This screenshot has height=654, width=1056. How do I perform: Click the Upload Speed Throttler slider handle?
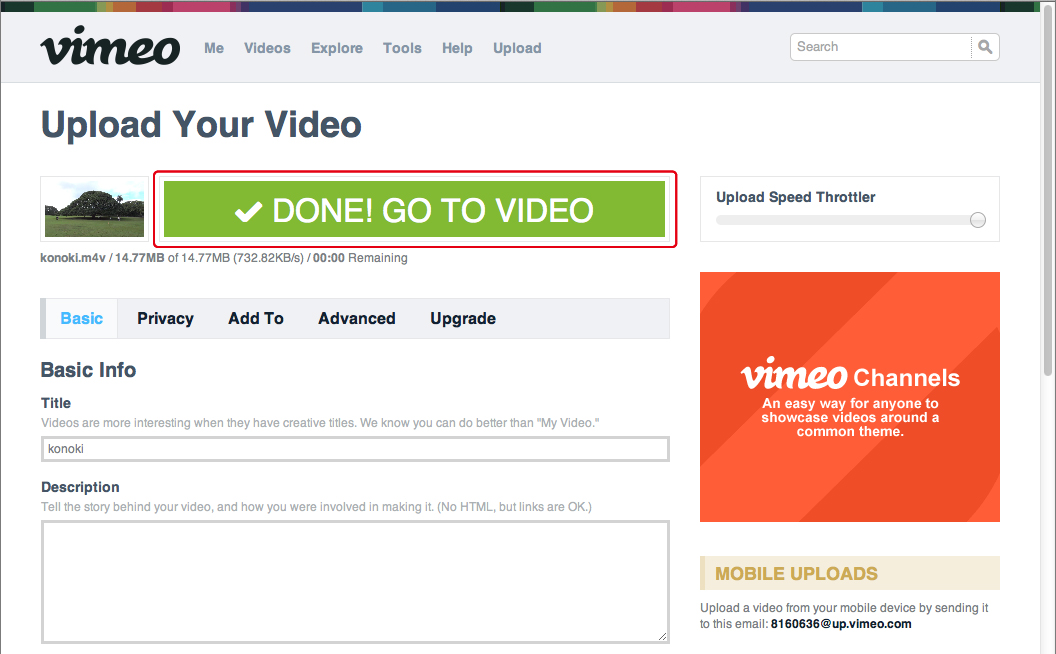pos(978,220)
